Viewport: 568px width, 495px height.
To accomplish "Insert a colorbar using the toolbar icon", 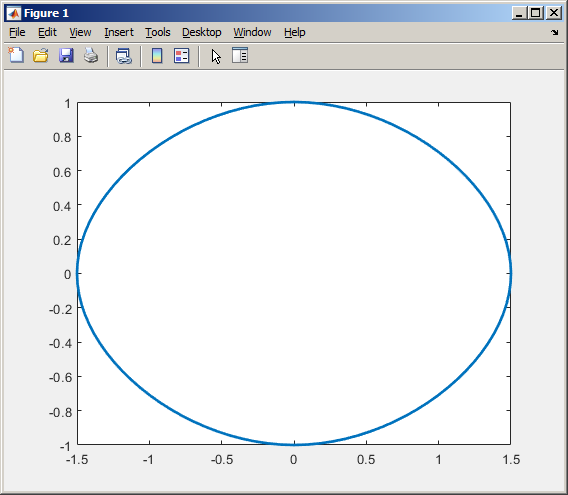I will click(157, 56).
